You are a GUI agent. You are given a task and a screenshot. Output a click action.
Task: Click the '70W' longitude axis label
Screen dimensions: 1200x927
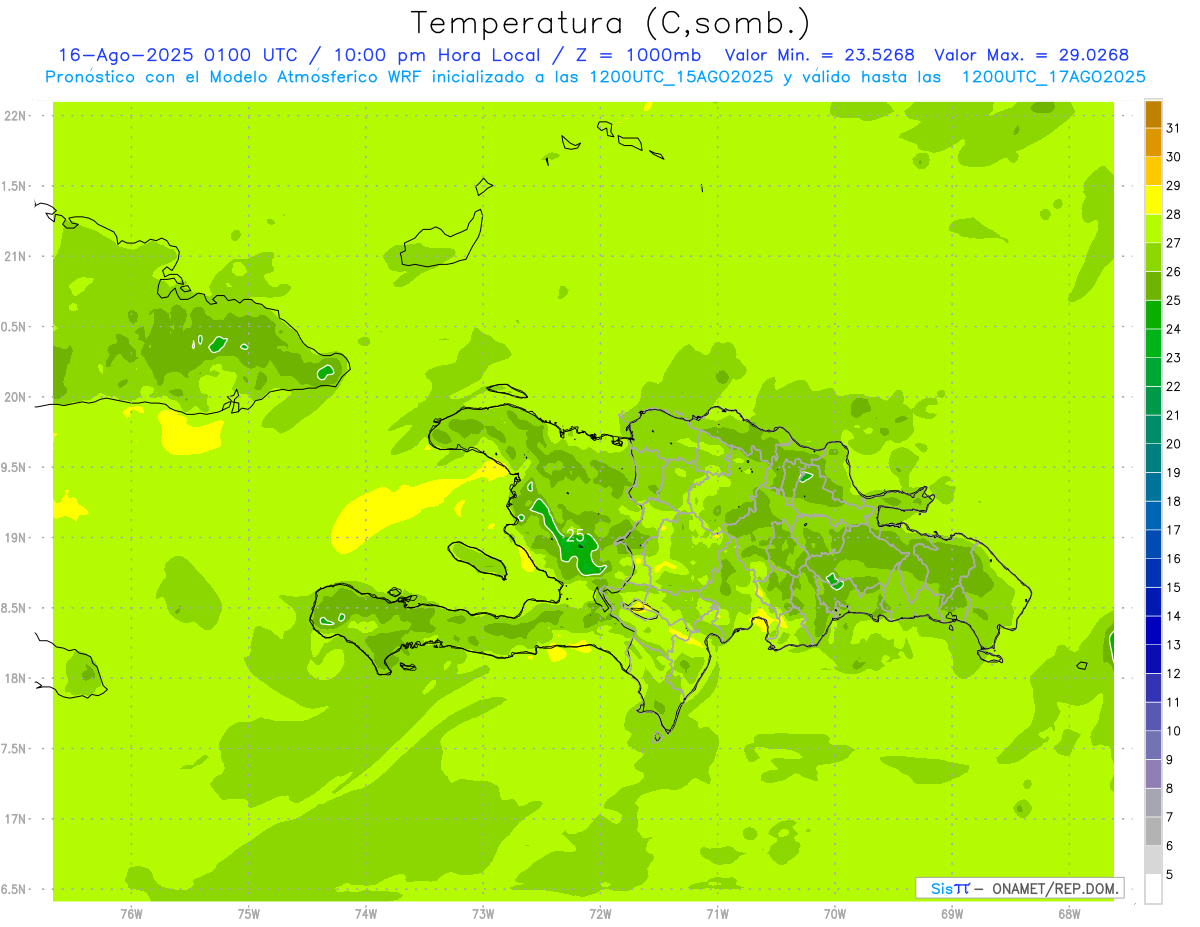[835, 914]
